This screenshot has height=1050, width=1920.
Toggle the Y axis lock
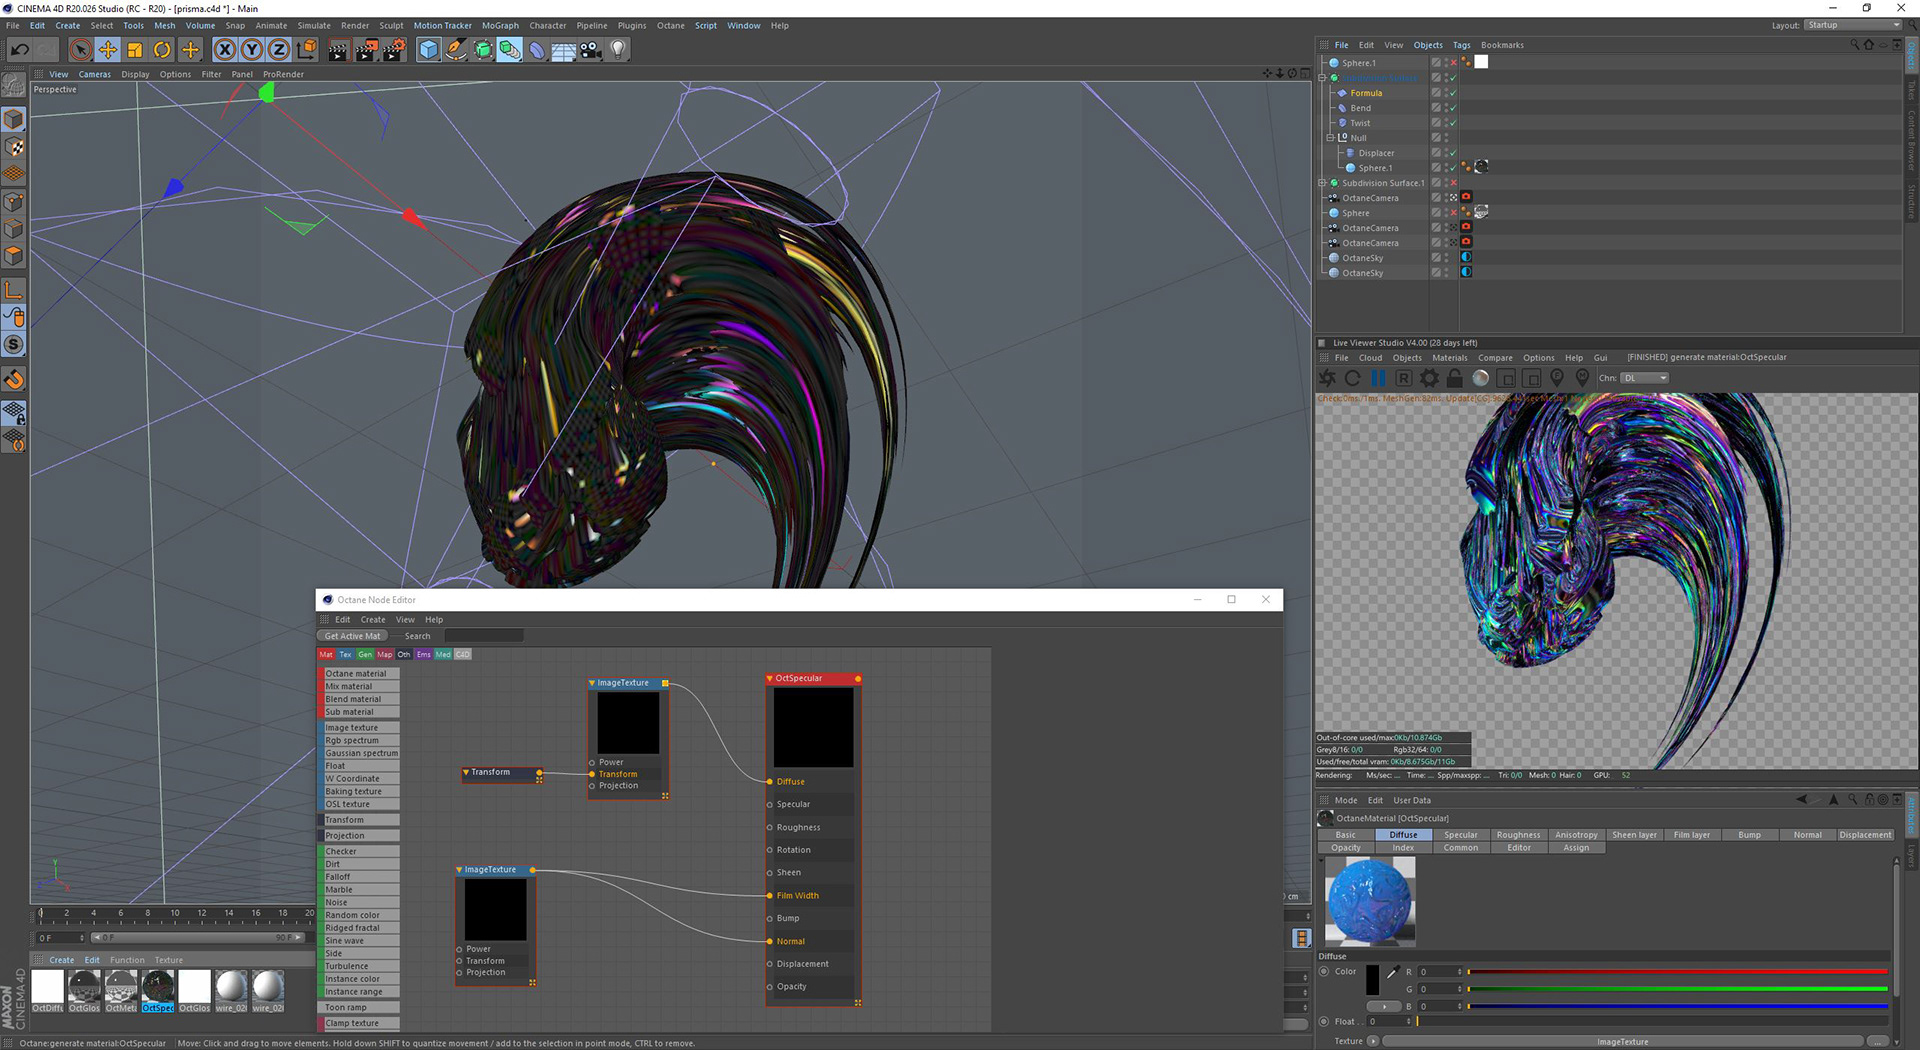point(252,49)
